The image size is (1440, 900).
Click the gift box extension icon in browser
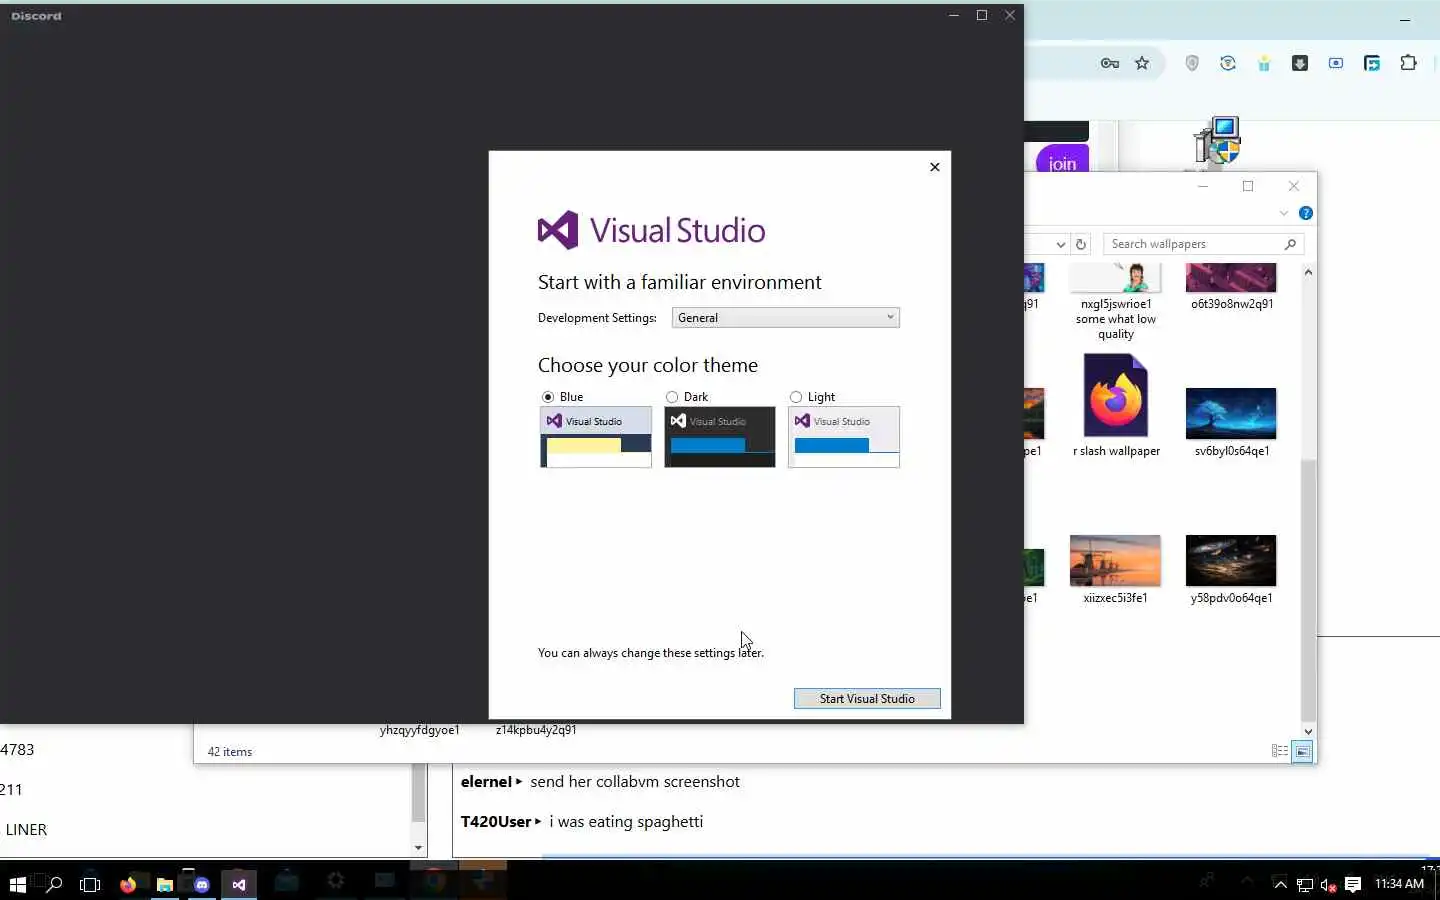[1264, 63]
